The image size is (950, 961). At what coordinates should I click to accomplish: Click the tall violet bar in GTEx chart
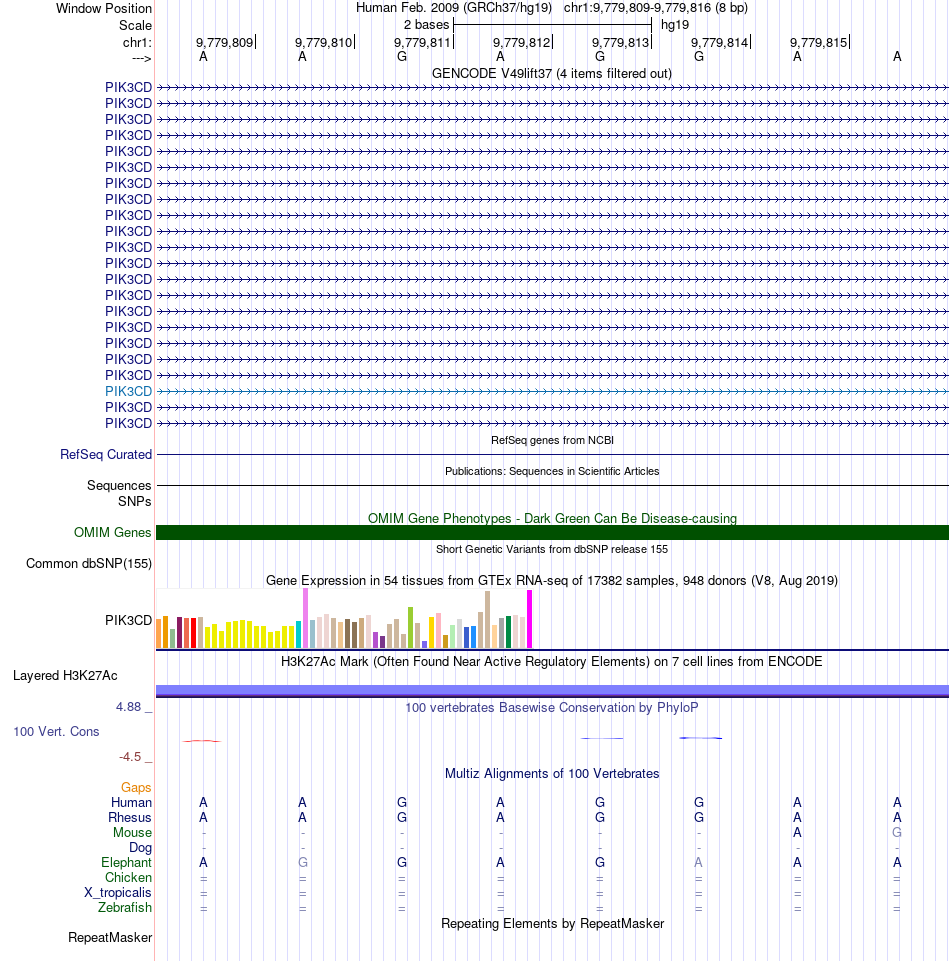tap(305, 618)
